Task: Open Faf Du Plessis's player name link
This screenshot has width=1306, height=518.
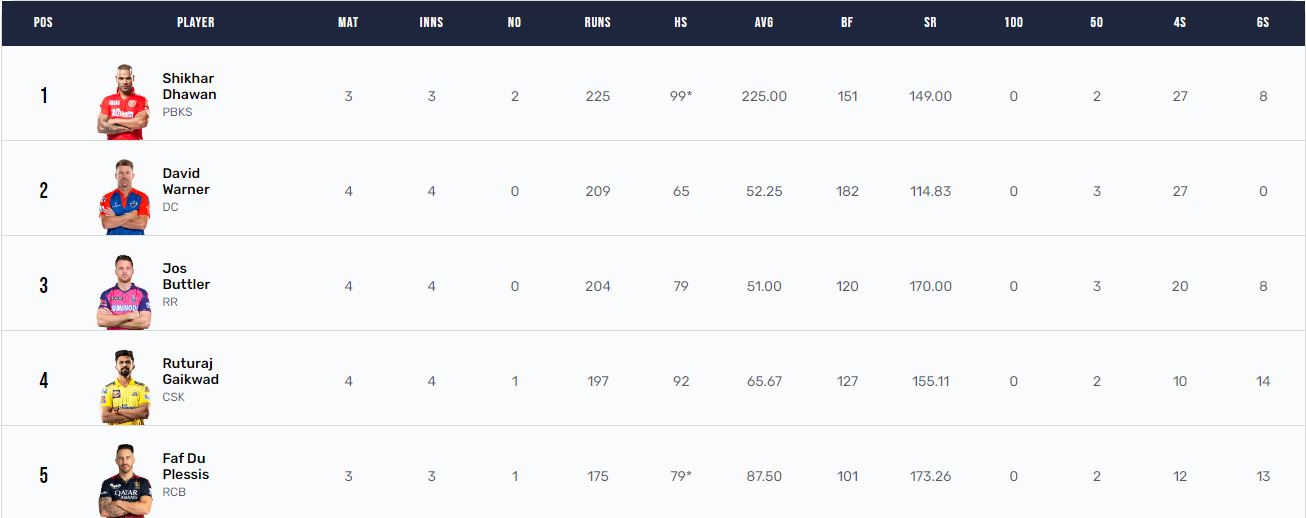Action: [x=185, y=466]
